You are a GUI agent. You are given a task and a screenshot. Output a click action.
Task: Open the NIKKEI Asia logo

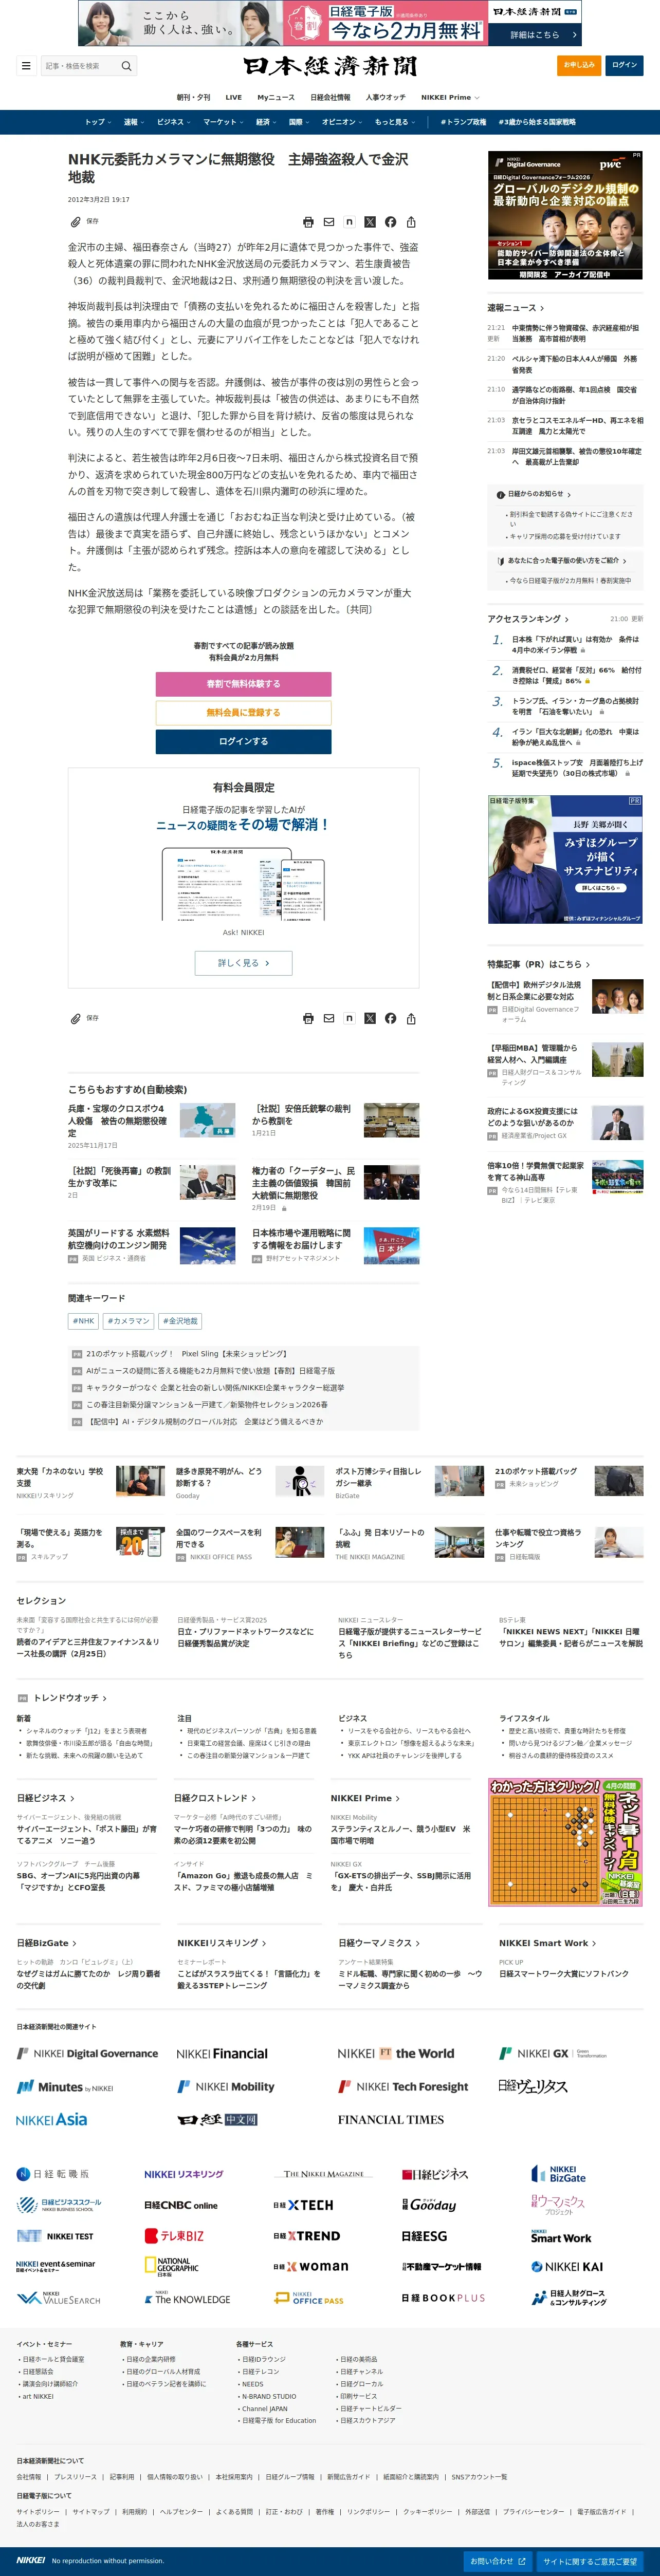tap(51, 2119)
